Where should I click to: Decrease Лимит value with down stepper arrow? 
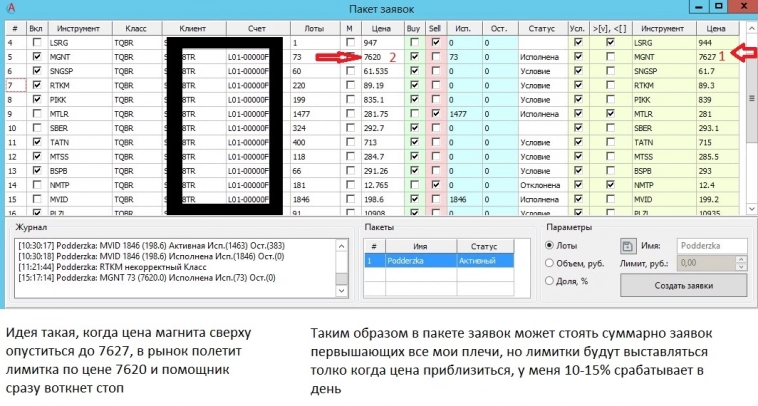(x=742, y=266)
